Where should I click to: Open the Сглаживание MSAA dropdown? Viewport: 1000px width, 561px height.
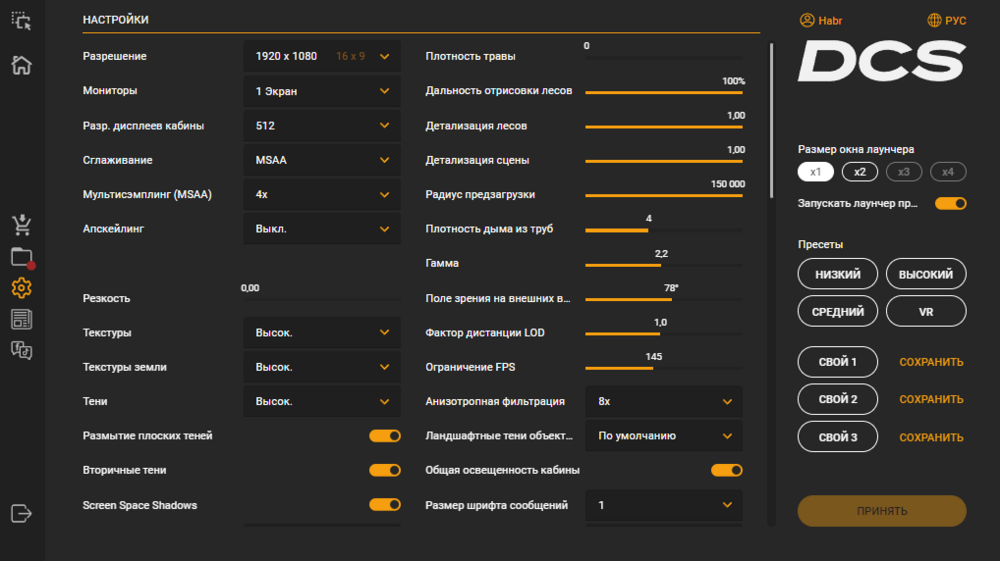[321, 160]
